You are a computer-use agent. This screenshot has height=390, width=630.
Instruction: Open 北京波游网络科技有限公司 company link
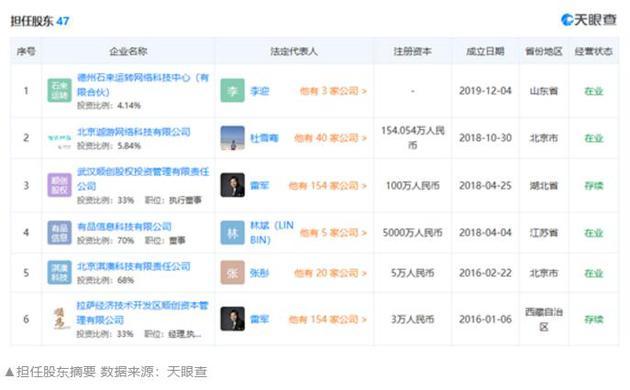(133, 132)
